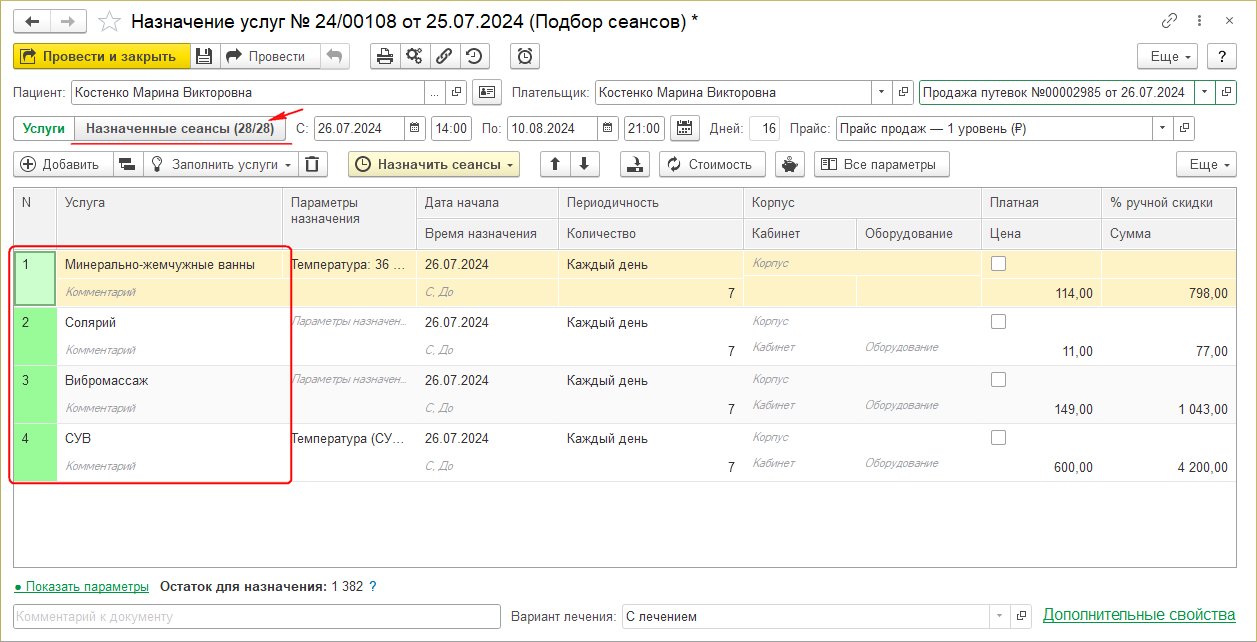
Task: Move row down with arrow icon
Action: click(584, 165)
